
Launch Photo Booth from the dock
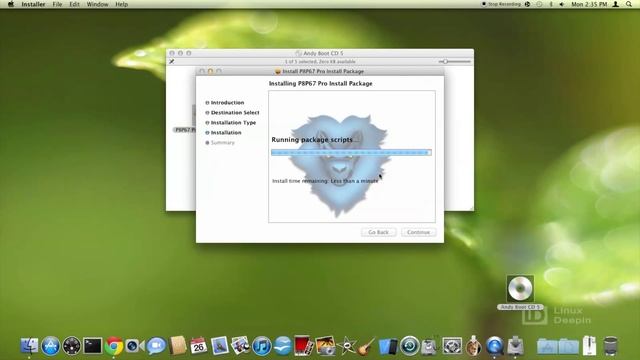click(304, 346)
